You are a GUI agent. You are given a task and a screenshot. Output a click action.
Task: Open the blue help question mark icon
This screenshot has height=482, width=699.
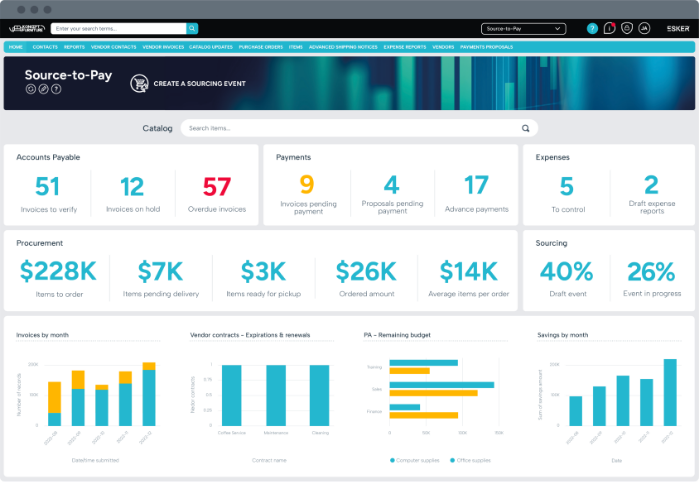[593, 29]
